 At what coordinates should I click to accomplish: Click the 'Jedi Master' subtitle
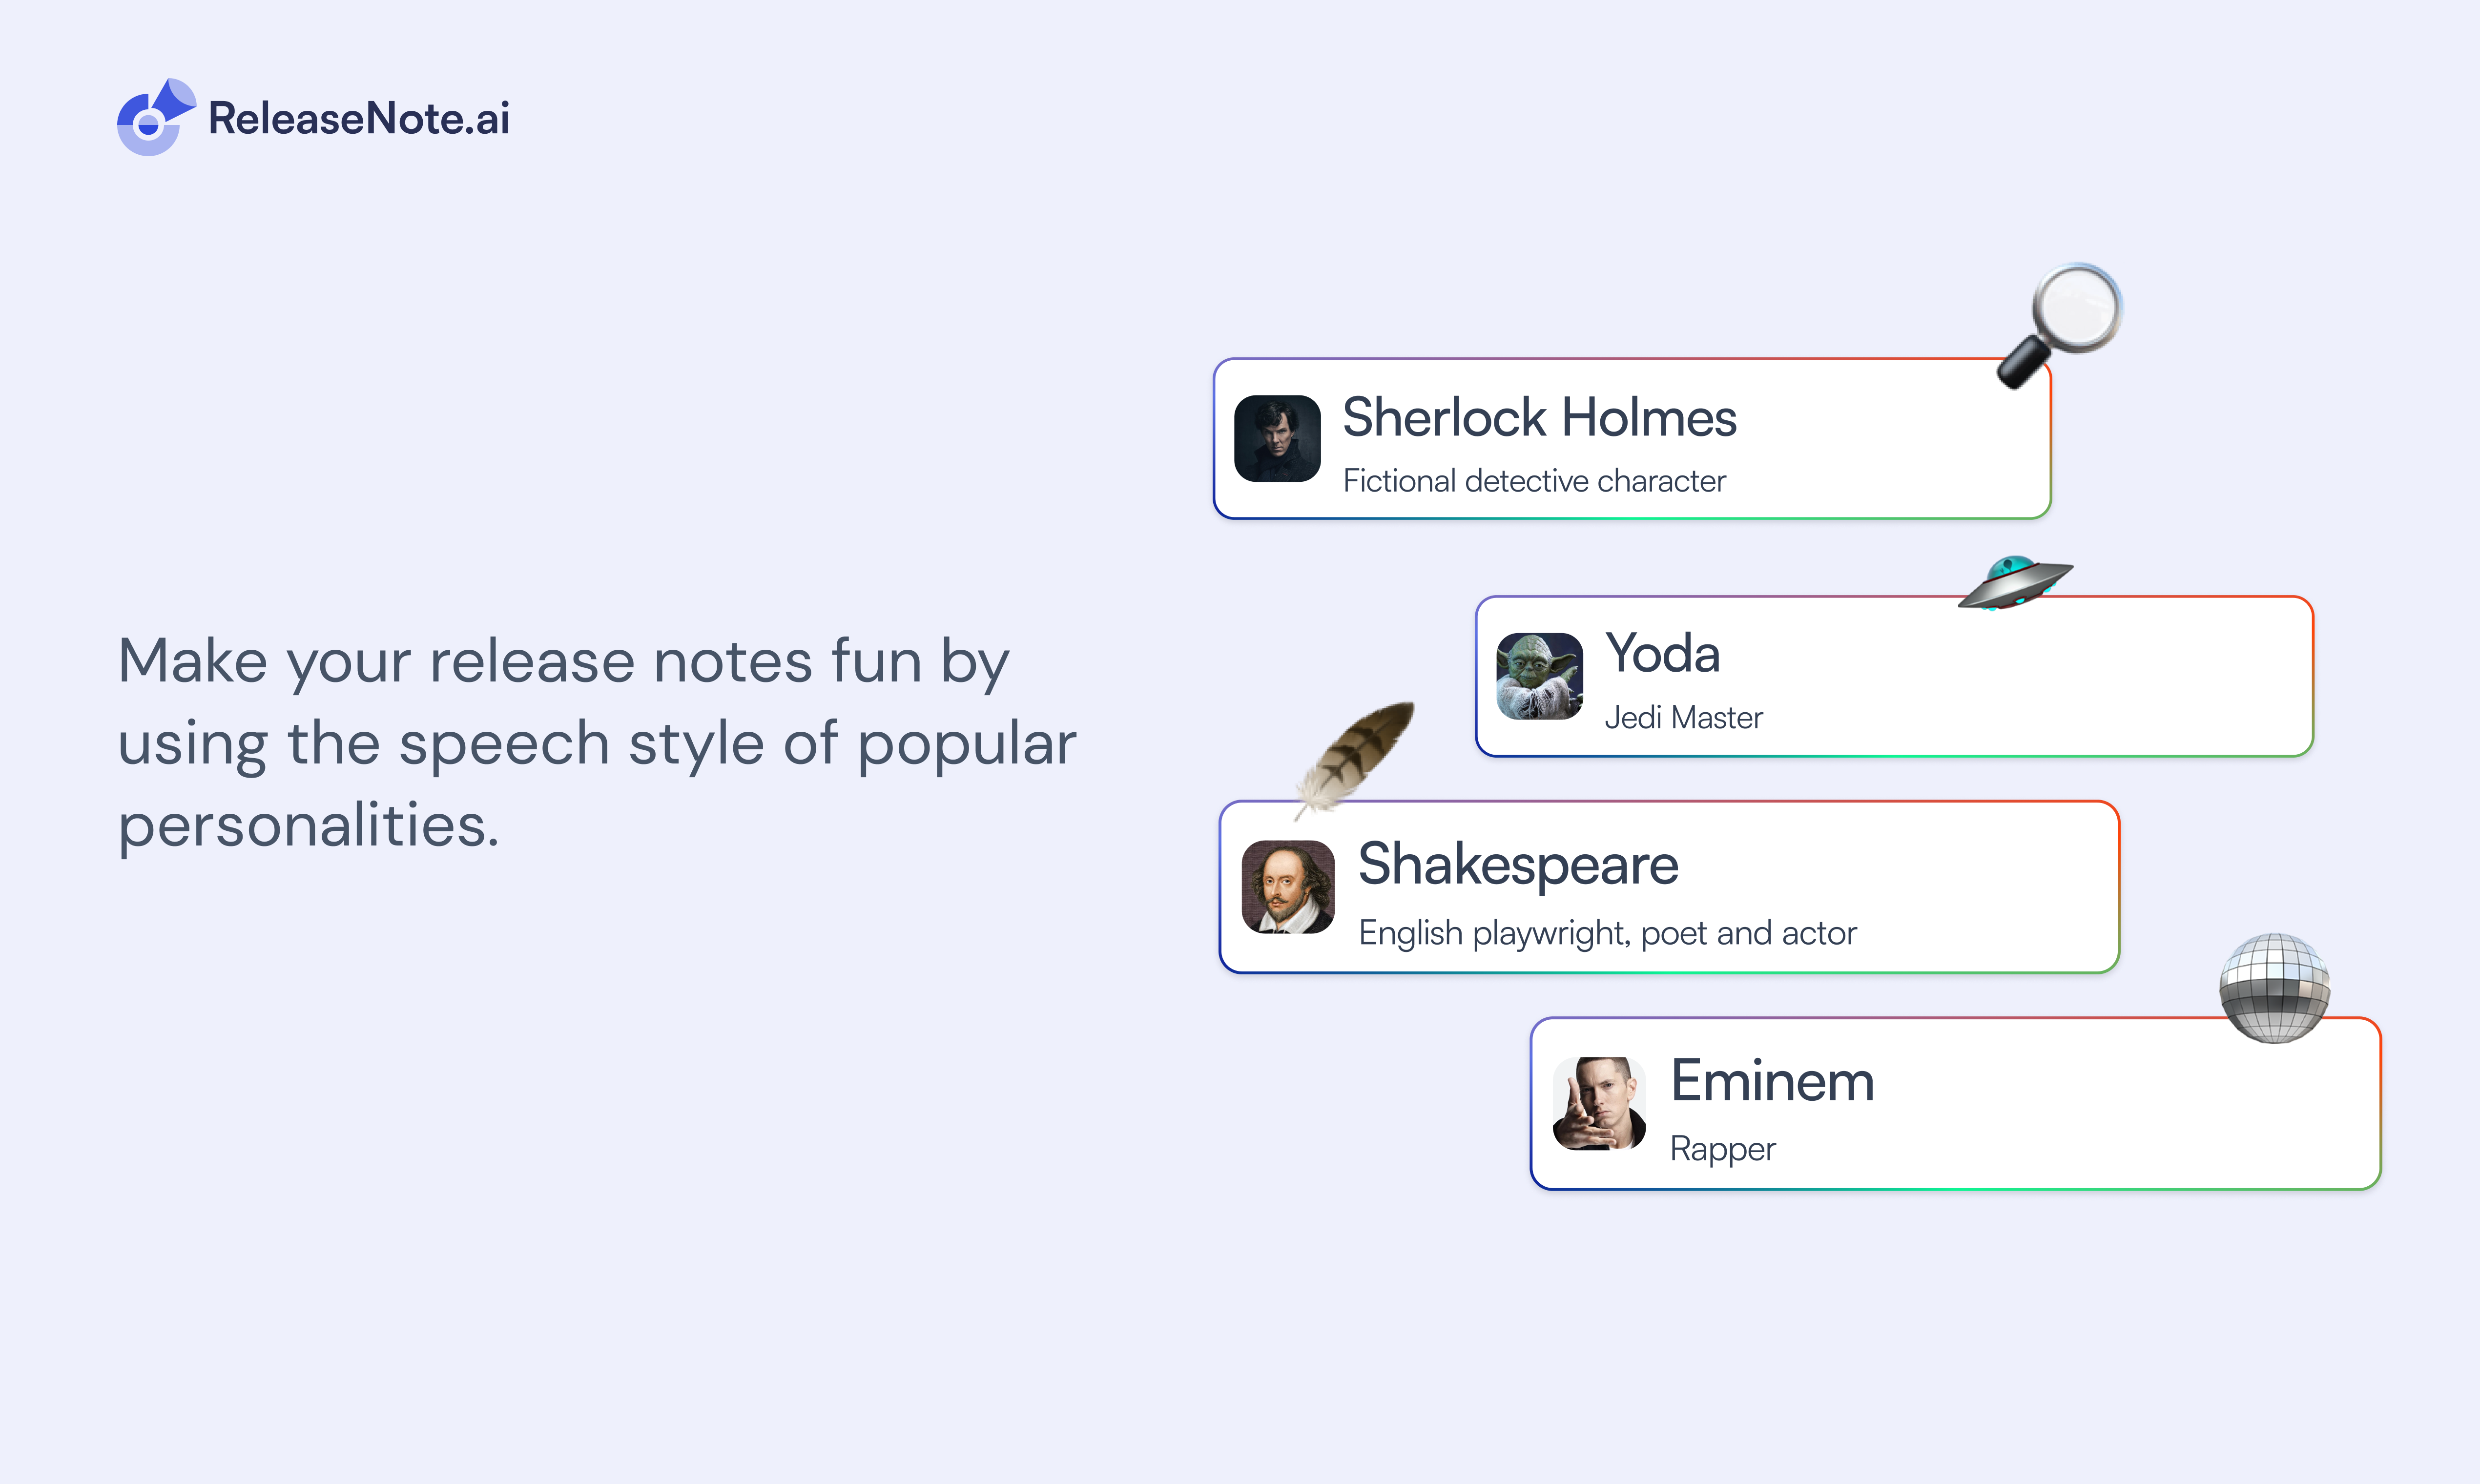click(1683, 718)
